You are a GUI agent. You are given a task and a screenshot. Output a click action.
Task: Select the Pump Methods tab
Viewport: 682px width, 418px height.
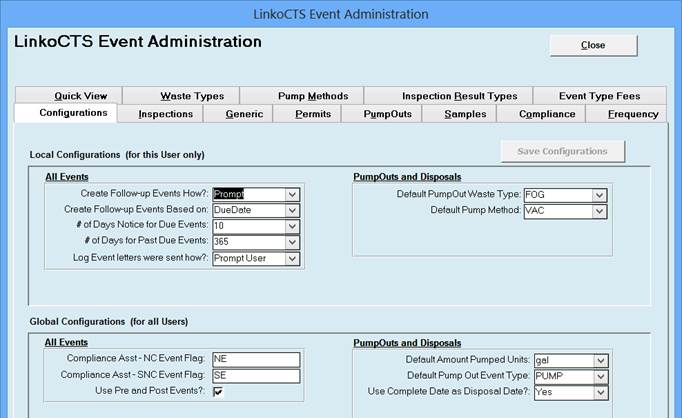coord(312,96)
